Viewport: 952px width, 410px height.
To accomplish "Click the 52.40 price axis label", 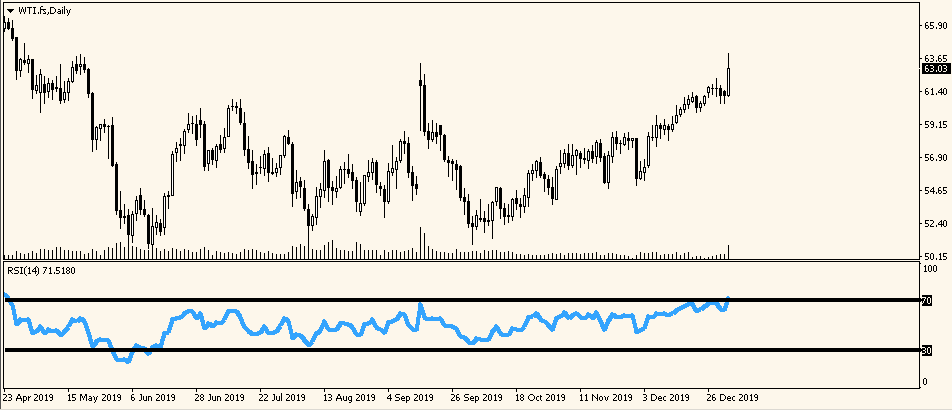I will coord(935,223).
